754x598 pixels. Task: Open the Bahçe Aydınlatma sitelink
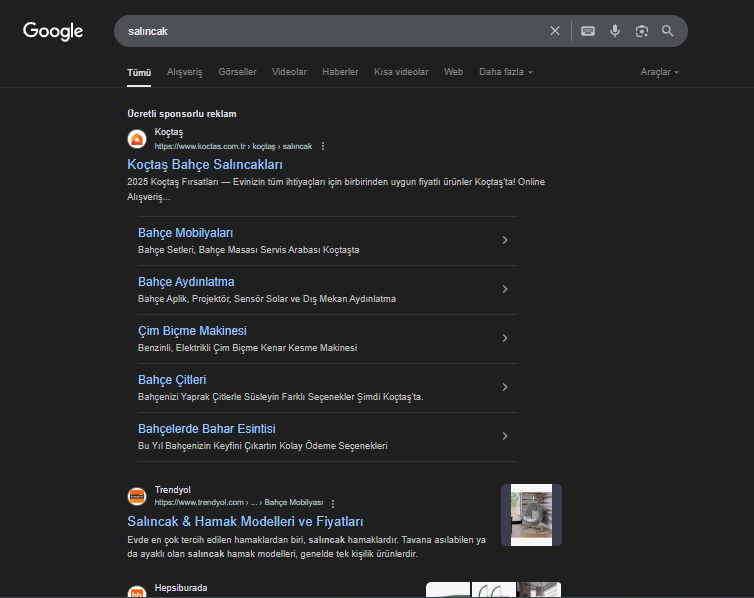coord(186,282)
